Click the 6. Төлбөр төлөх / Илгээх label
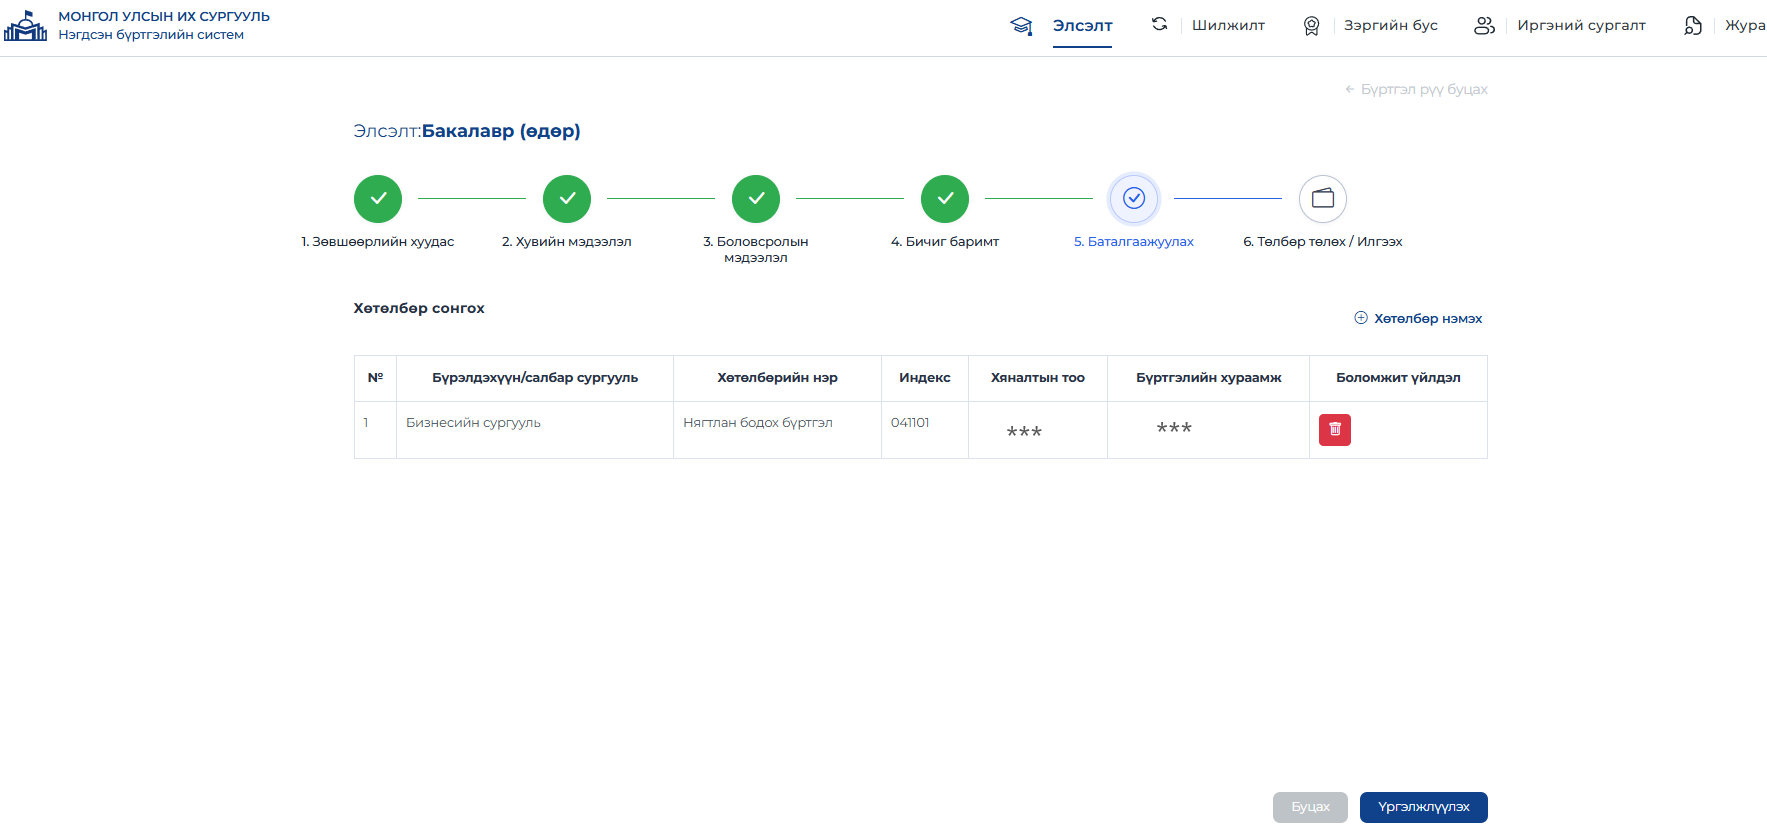1767x828 pixels. (1323, 242)
